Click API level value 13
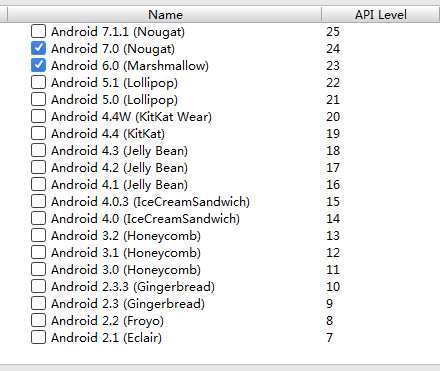 [x=333, y=236]
